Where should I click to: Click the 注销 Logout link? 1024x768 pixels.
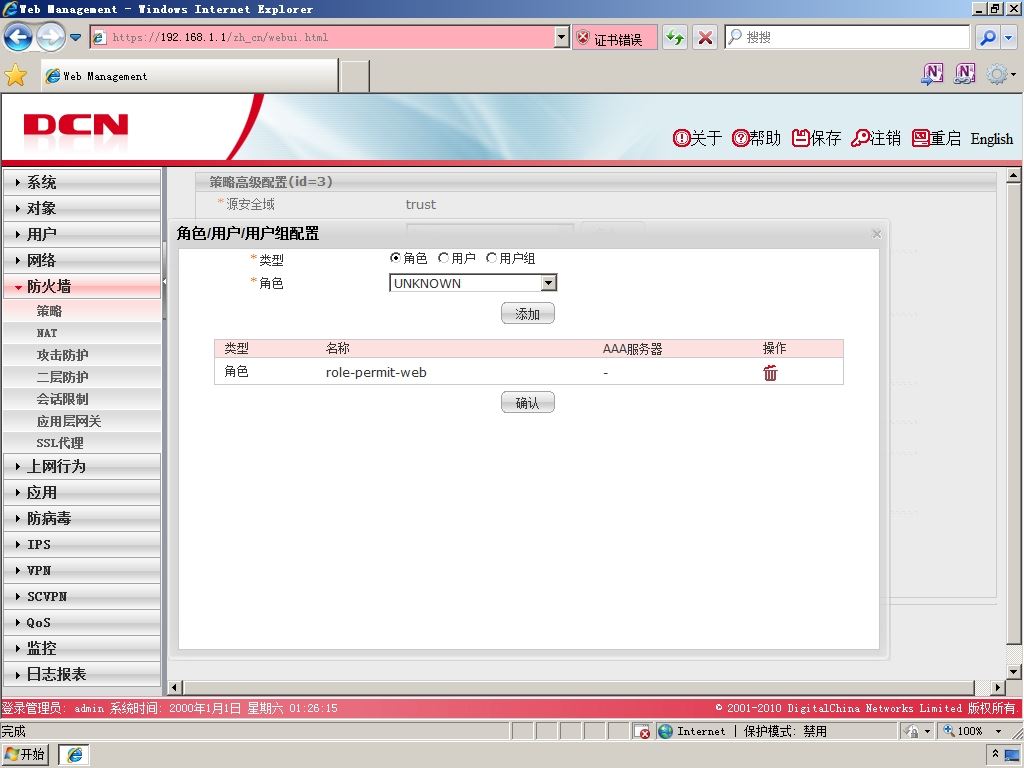pos(876,138)
